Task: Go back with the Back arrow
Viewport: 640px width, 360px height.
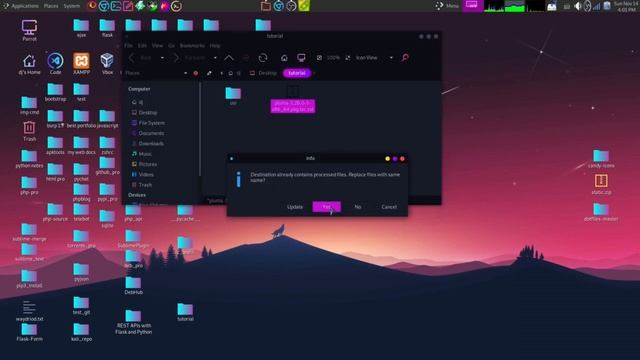Action: (x=131, y=58)
